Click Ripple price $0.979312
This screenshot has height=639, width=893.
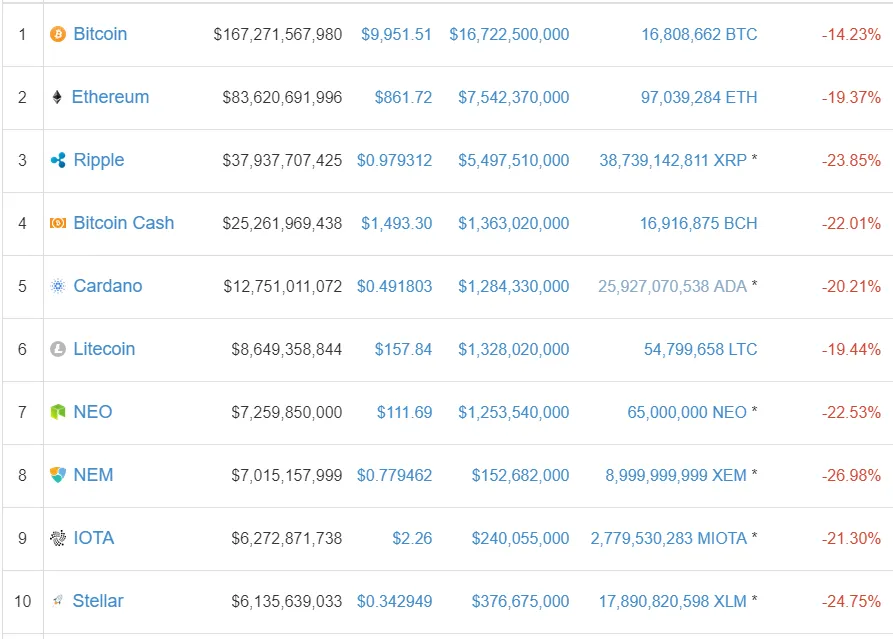[394, 161]
